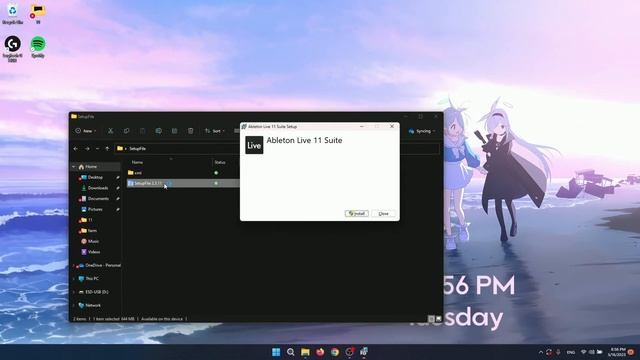Viewport: 640px width, 360px height.
Task: Click the Rename icon in File Explorer toolbar
Action: tap(158, 131)
